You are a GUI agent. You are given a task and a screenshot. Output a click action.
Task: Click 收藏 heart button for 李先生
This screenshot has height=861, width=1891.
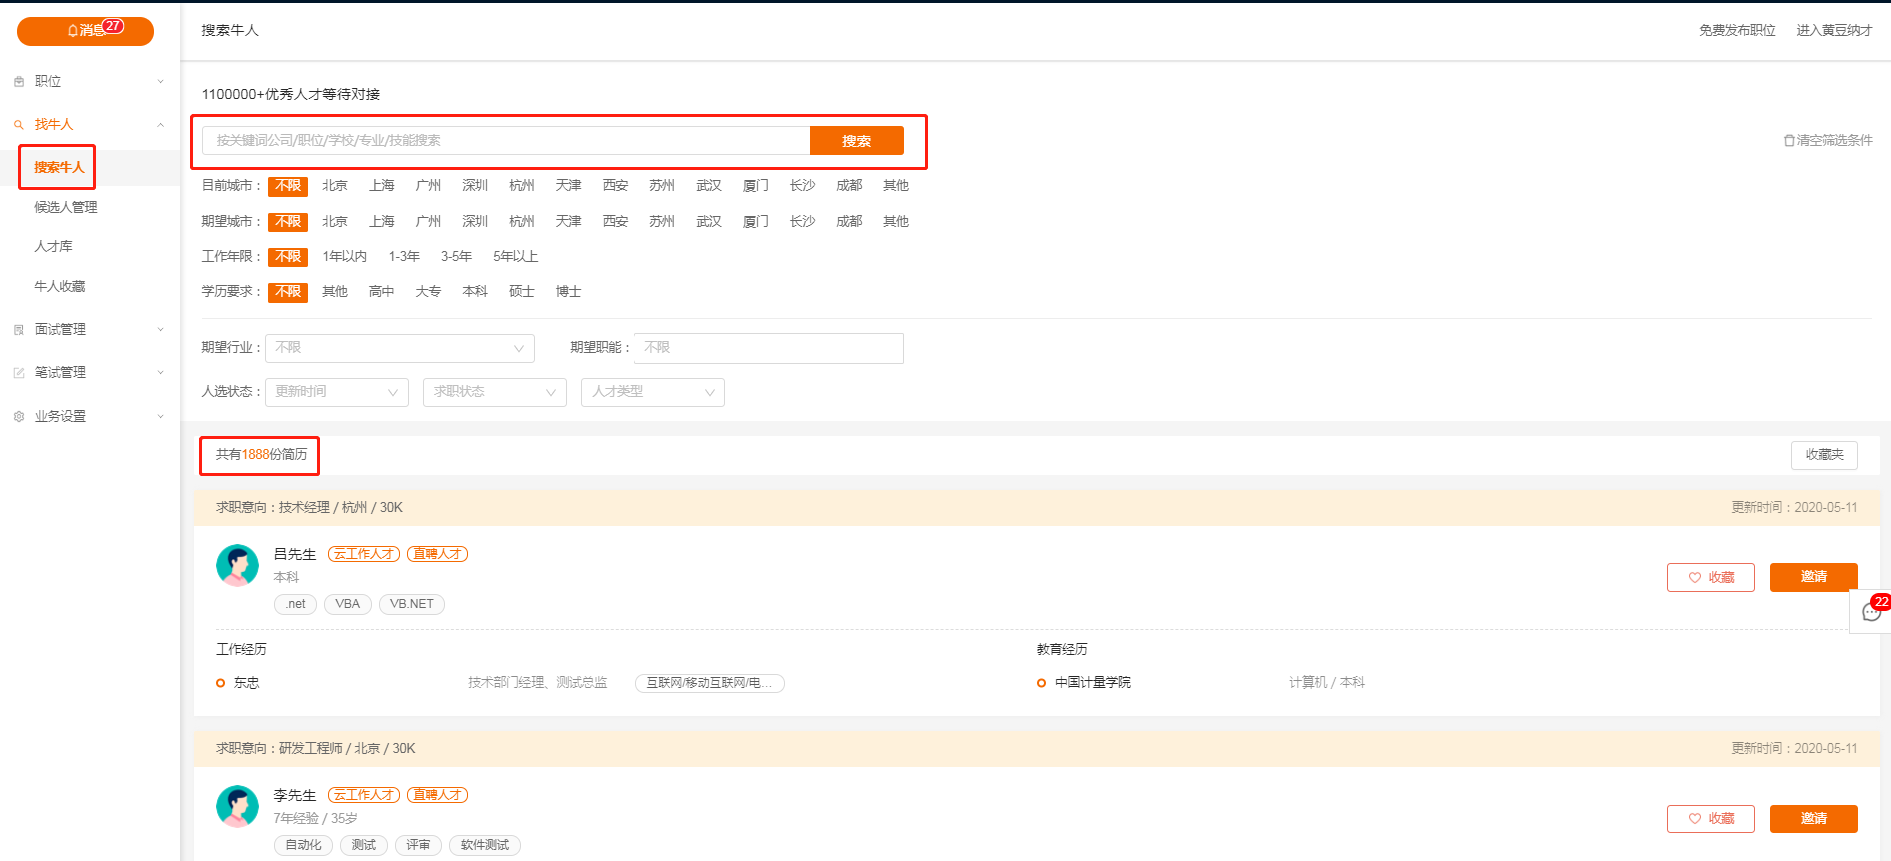pyautogui.click(x=1711, y=819)
